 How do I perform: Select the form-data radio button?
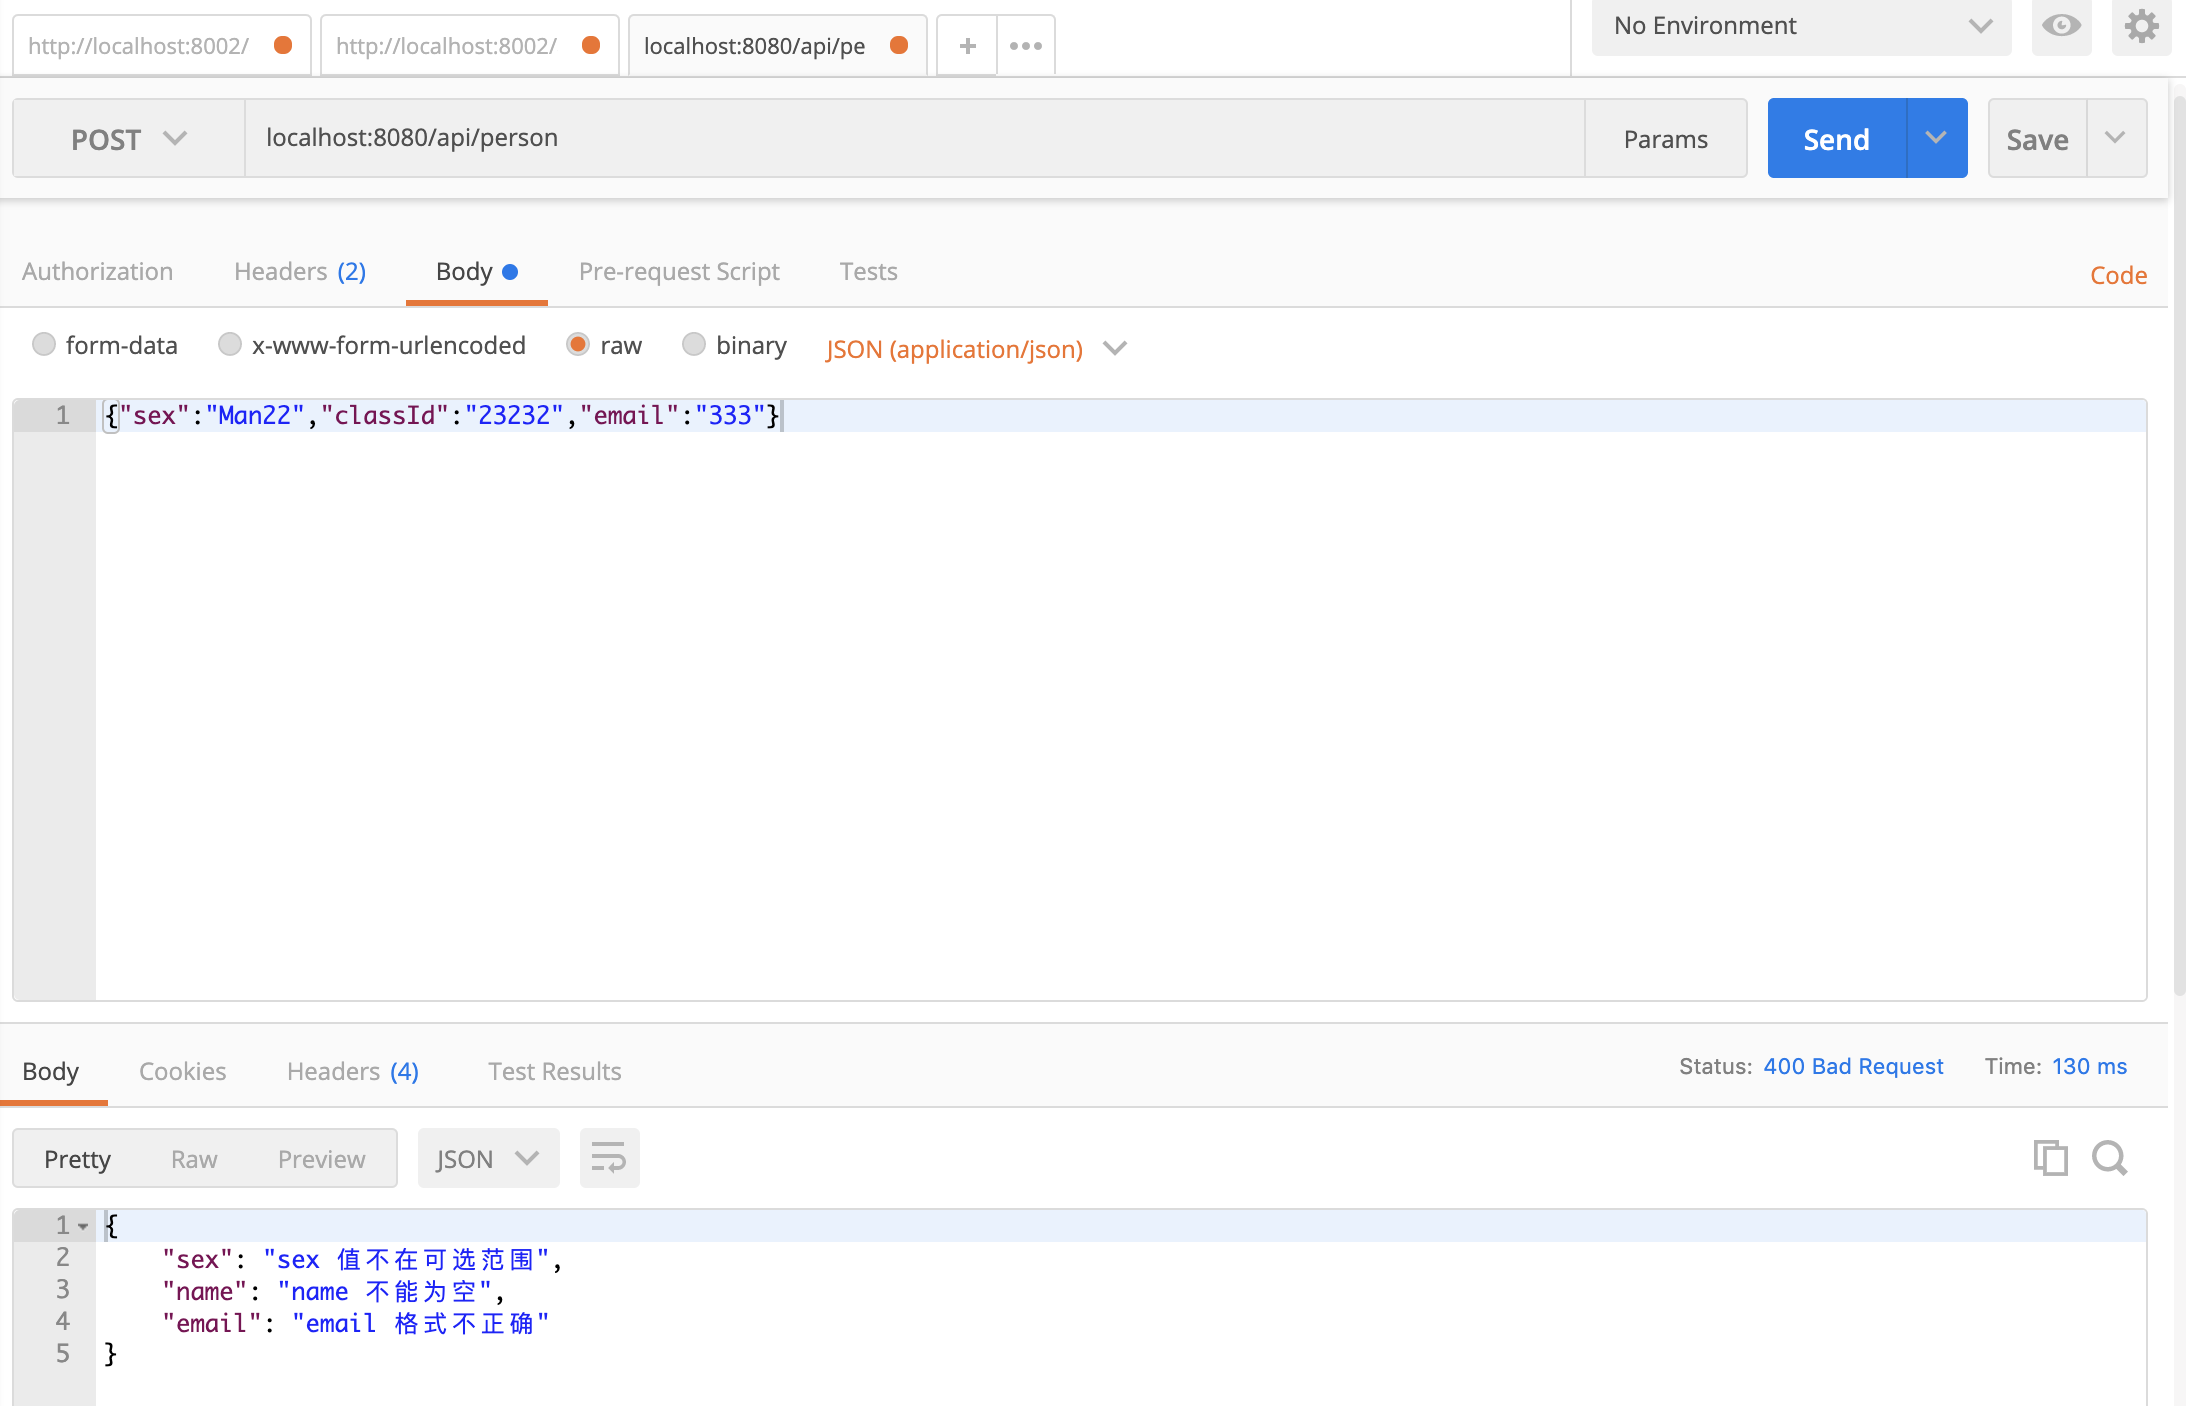[x=45, y=346]
